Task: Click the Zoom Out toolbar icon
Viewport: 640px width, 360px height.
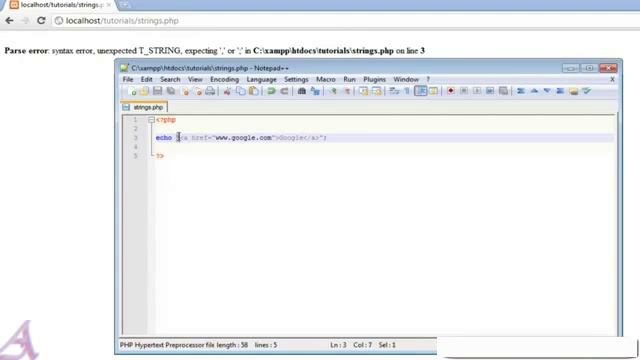Action: click(x=347, y=91)
